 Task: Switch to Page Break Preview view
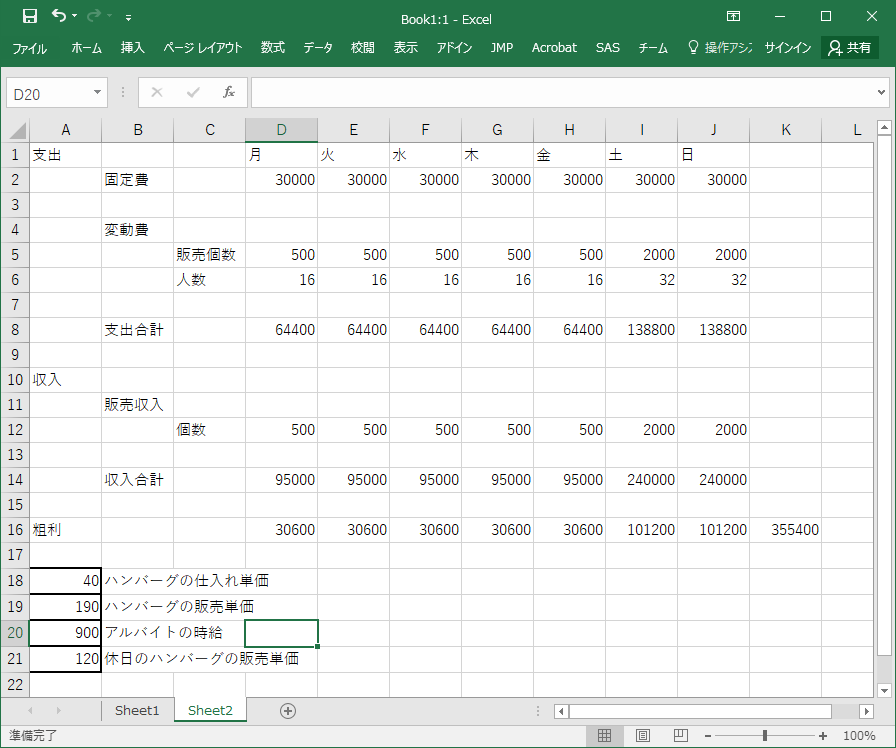coord(680,736)
